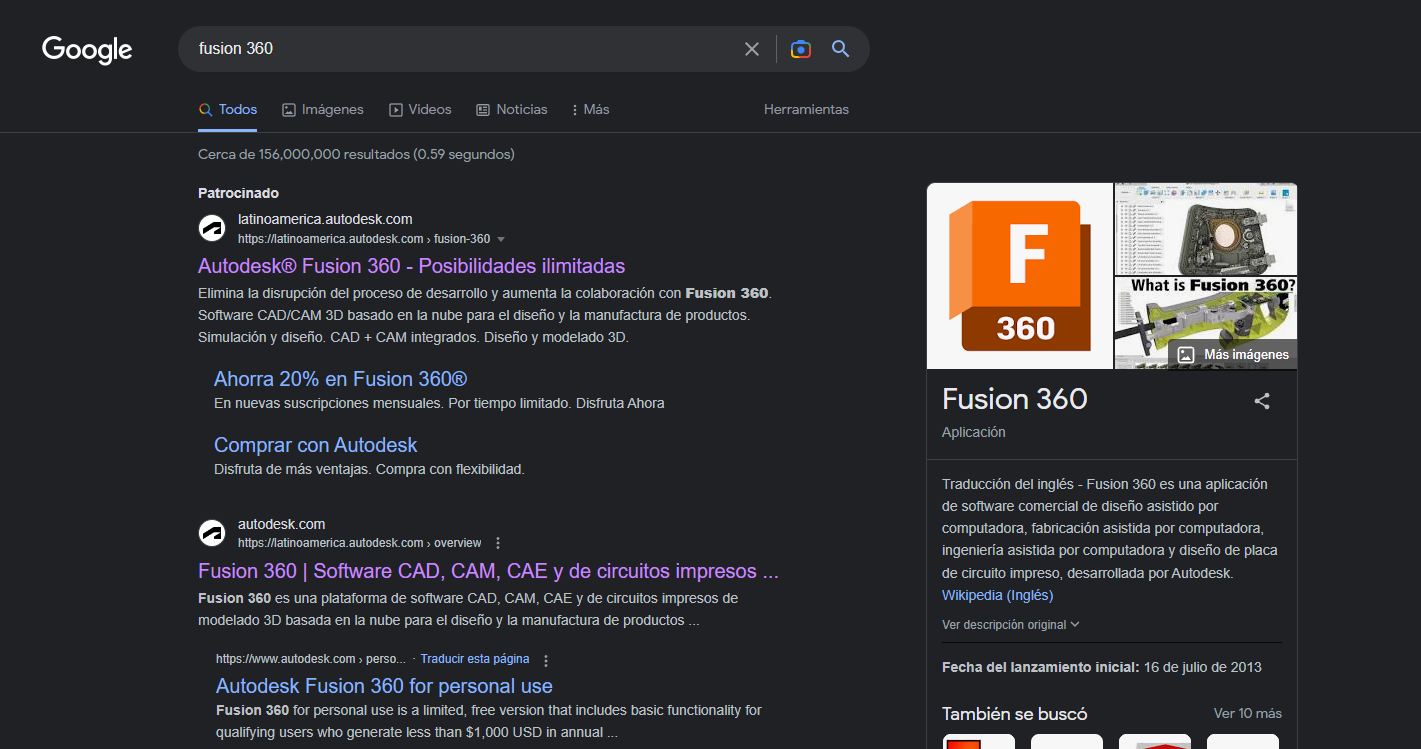
Task: Click Fusion 360 title in knowledge panel
Action: tap(1015, 399)
